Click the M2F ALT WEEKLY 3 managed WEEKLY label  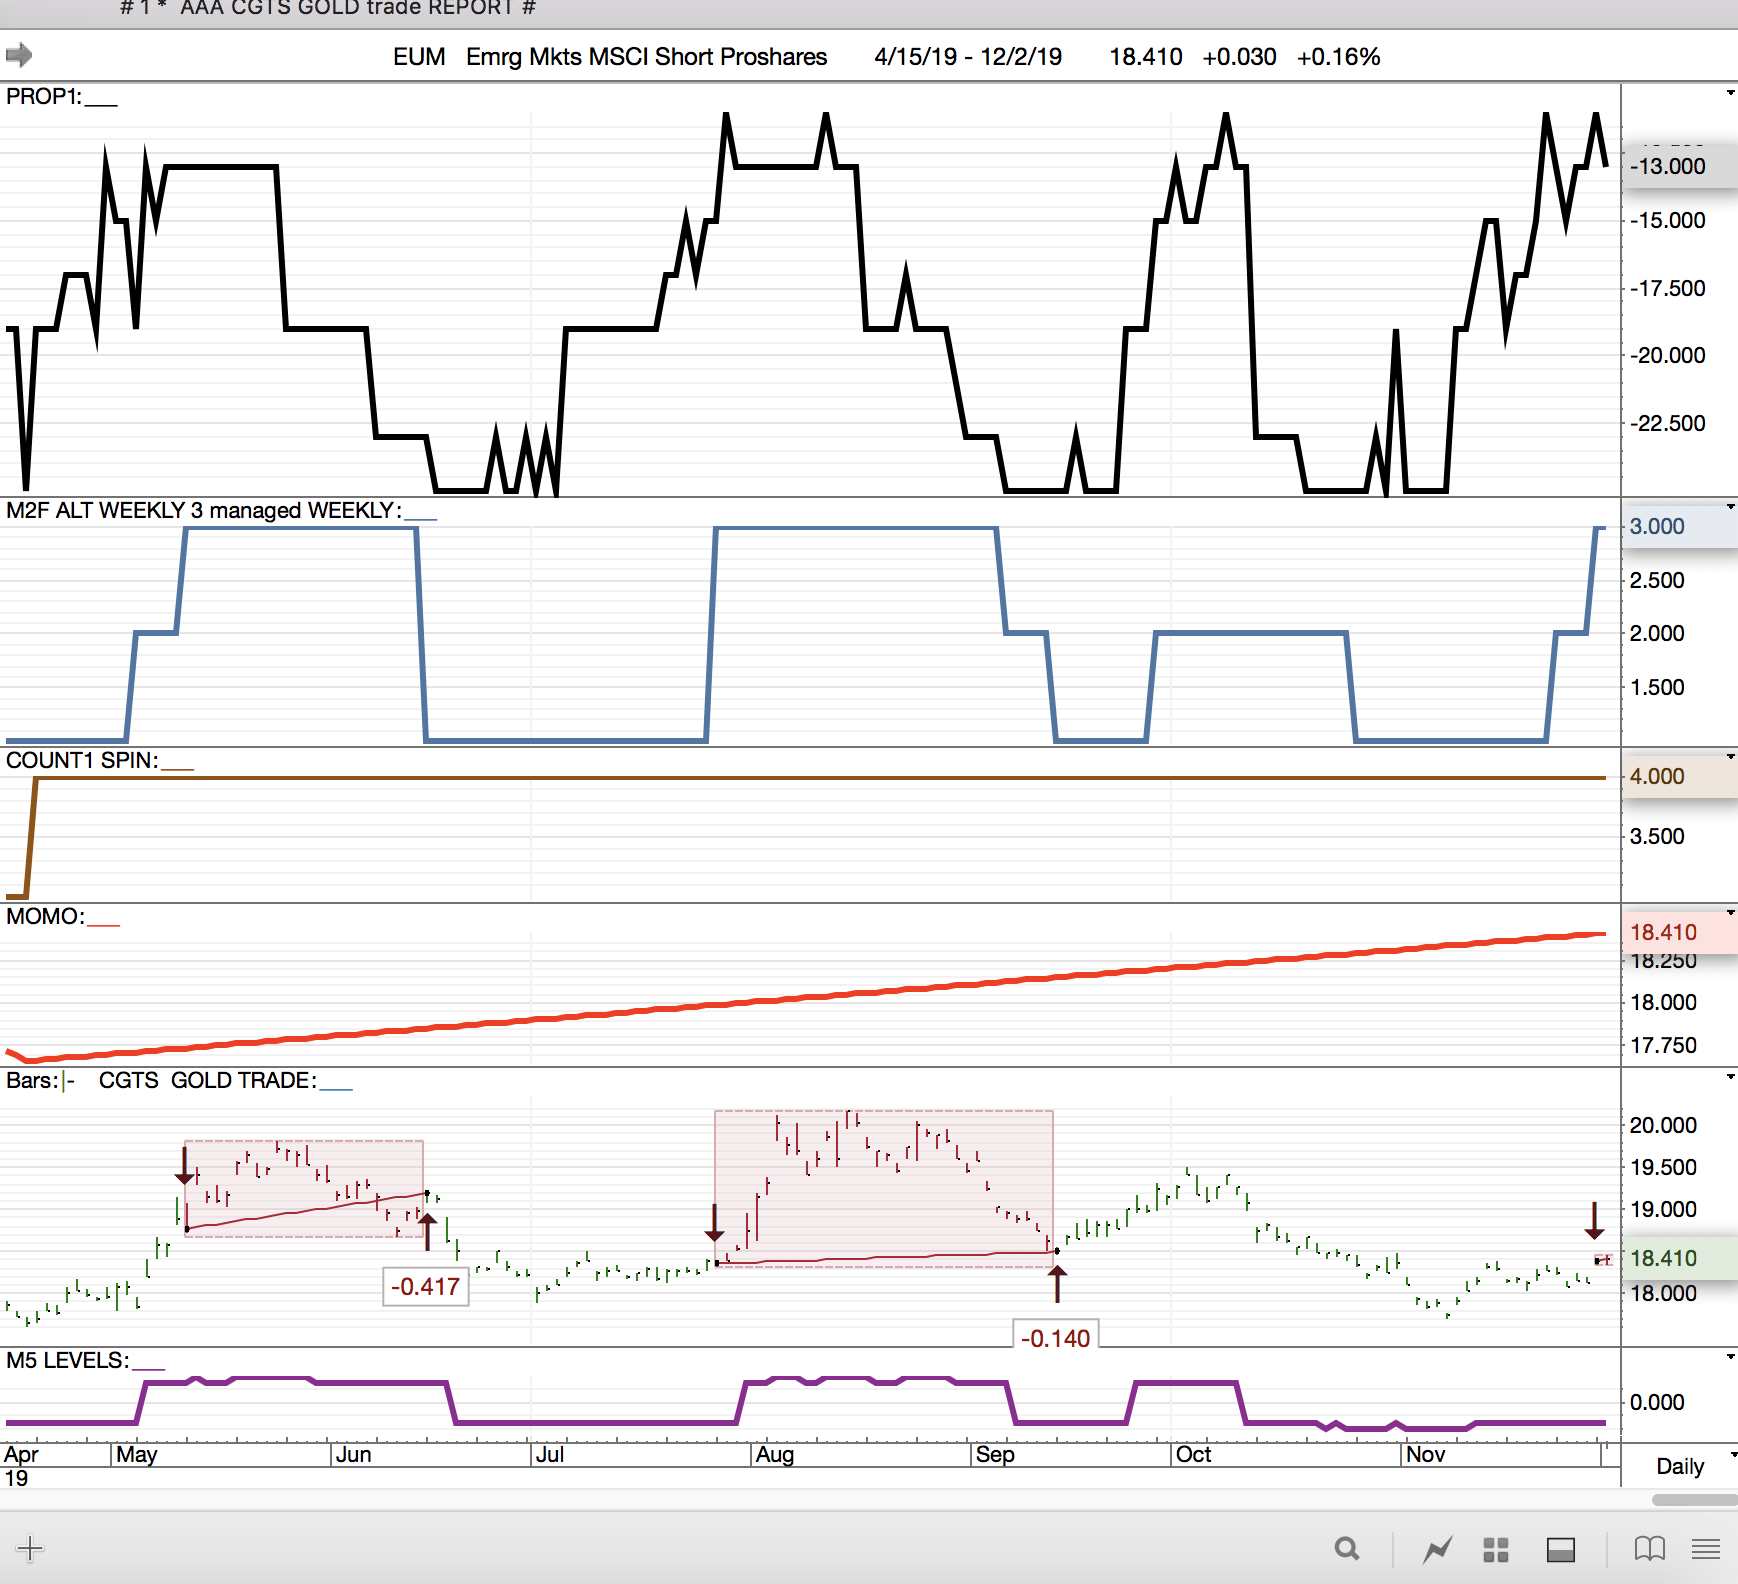204,510
